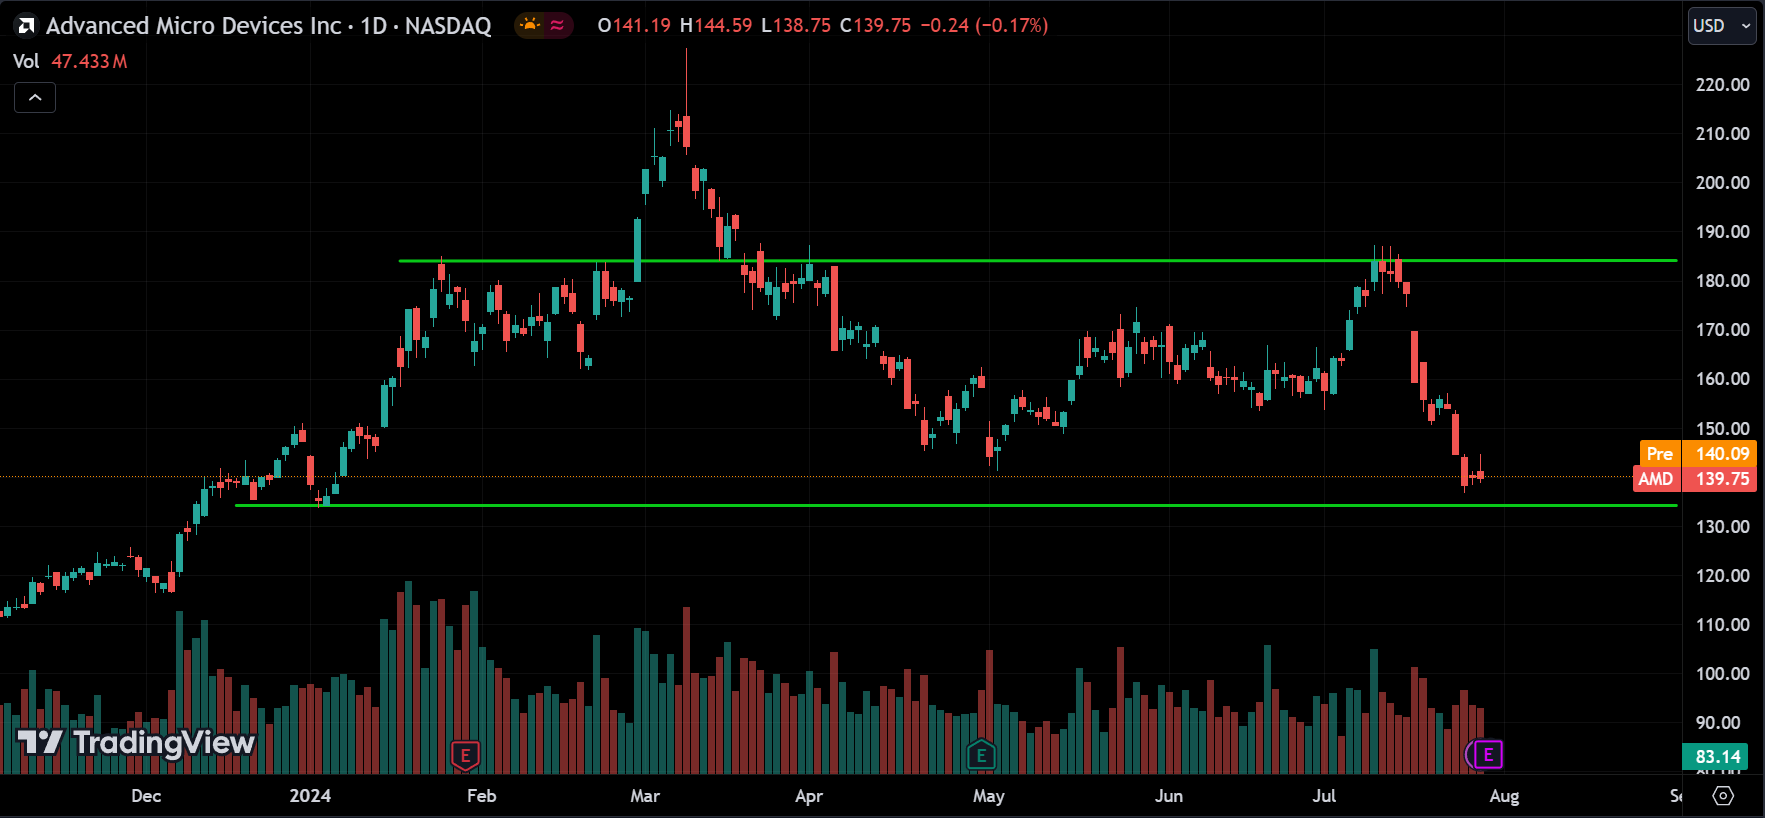Image resolution: width=1765 pixels, height=818 pixels.
Task: Select the lower green horizontal support line
Action: 955,505
